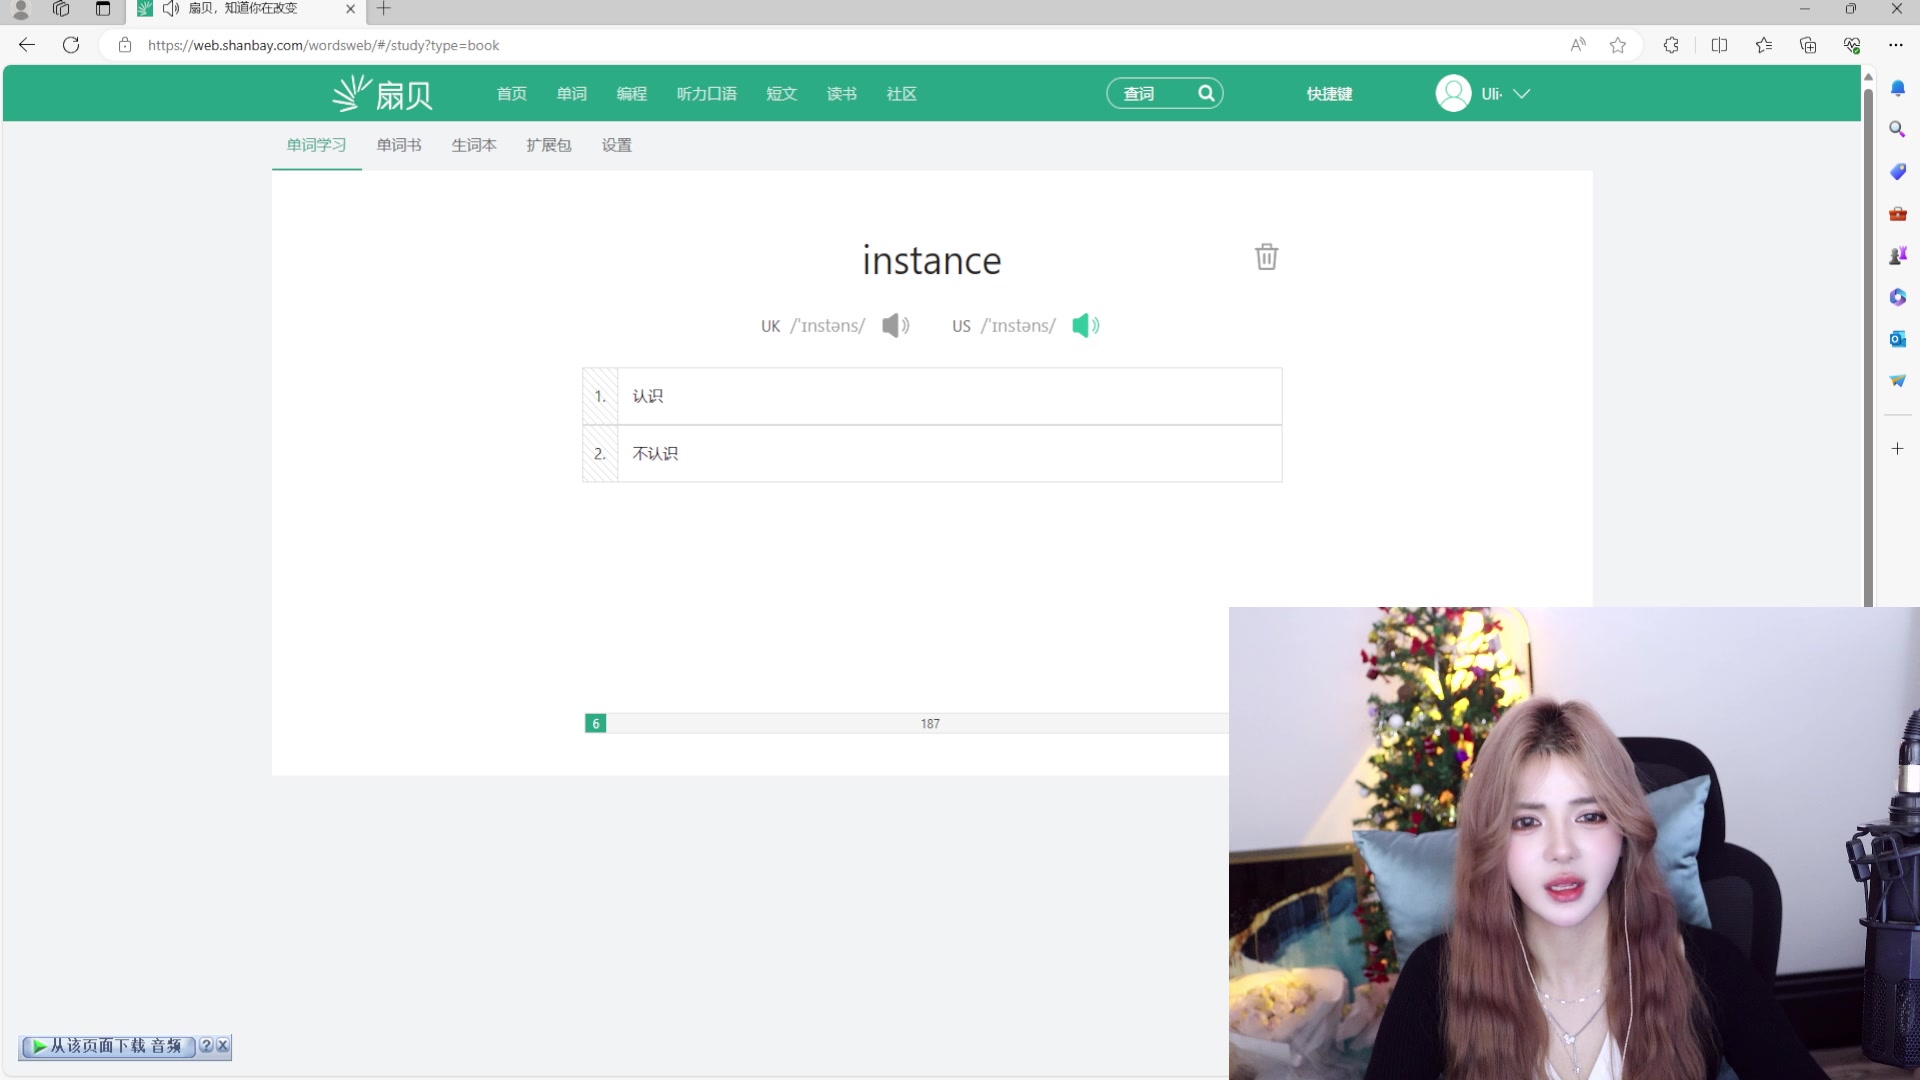The height and width of the screenshot is (1080, 1920).
Task: Open the 设置 tab
Action: [x=617, y=145]
